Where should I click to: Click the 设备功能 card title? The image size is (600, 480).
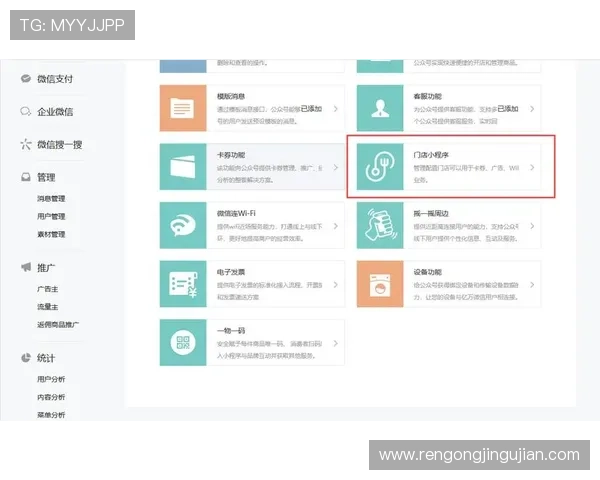pos(427,272)
